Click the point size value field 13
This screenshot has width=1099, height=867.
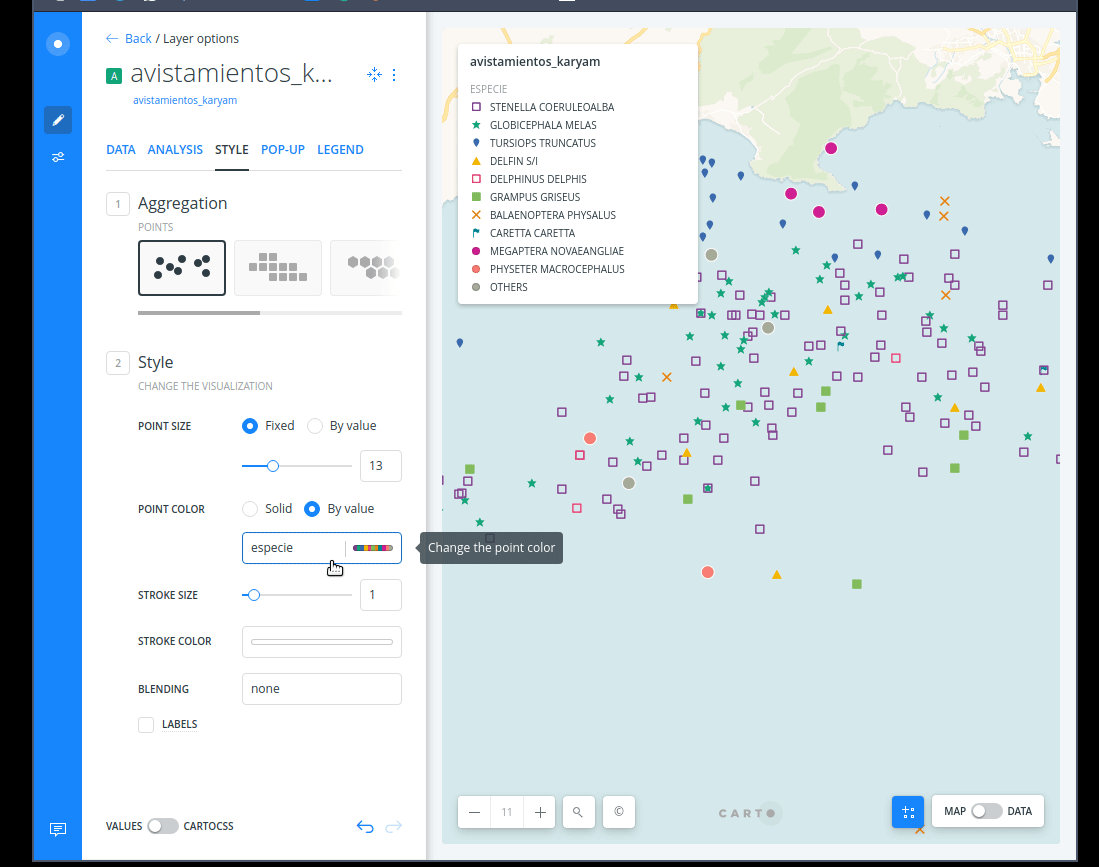(x=381, y=466)
